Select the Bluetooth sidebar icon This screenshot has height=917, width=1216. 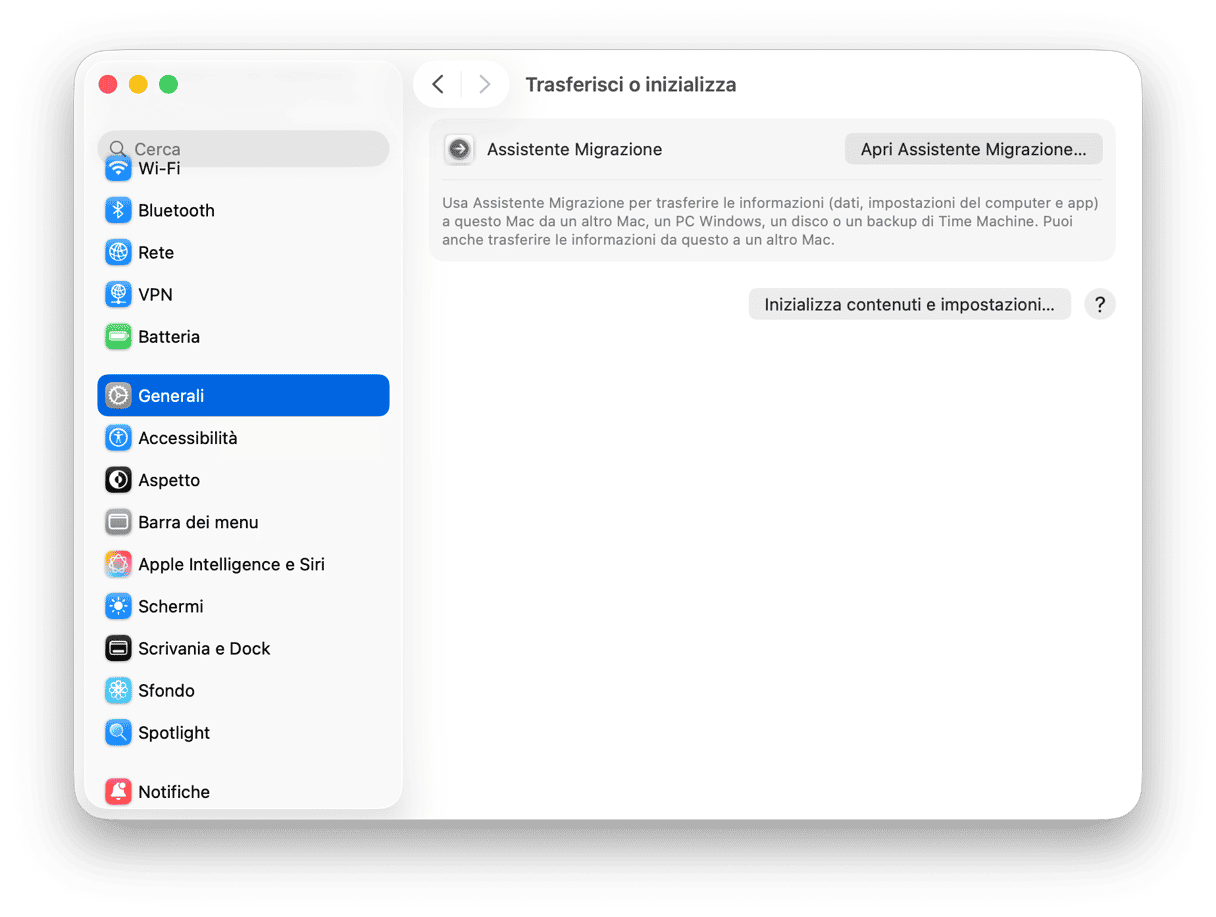118,210
